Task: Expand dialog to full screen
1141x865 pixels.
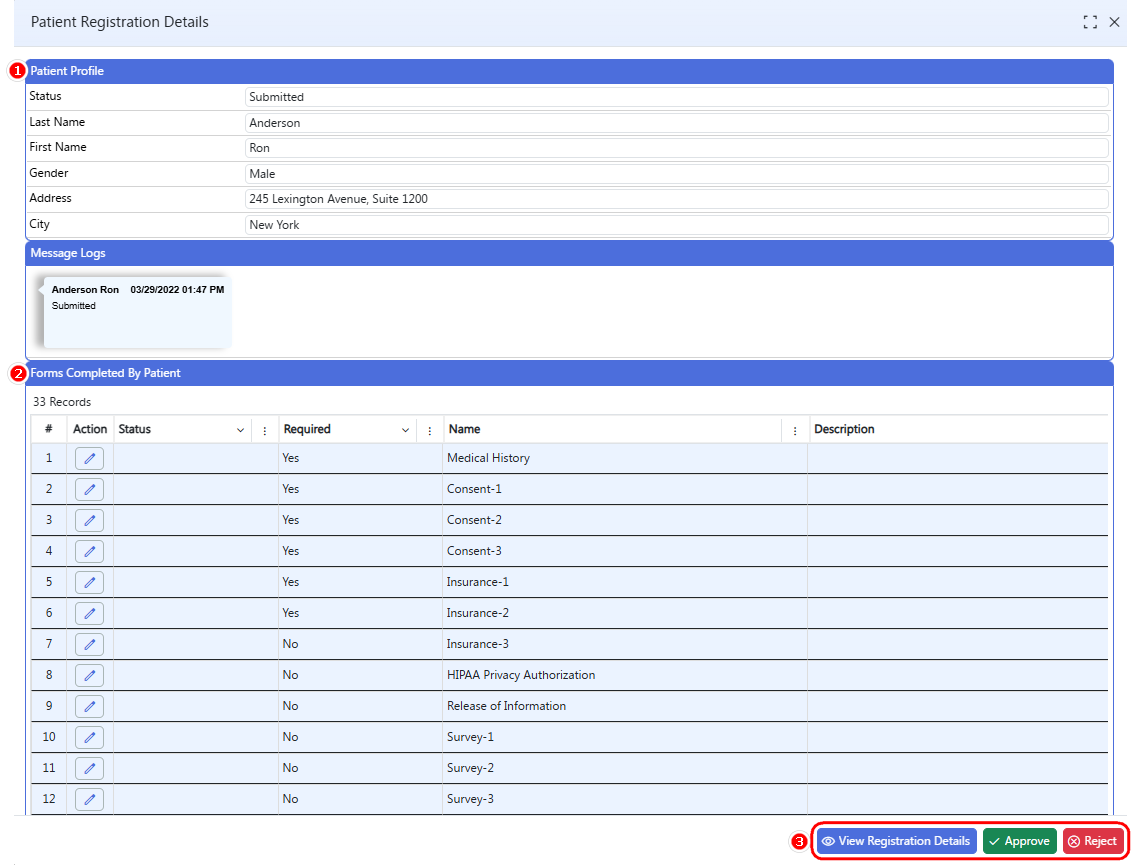Action: 1090,23
